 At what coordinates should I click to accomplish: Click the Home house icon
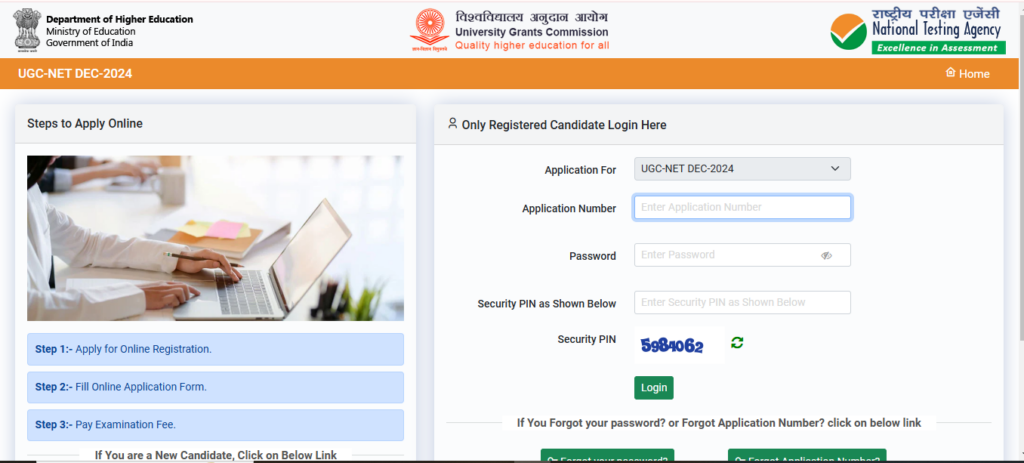point(950,72)
